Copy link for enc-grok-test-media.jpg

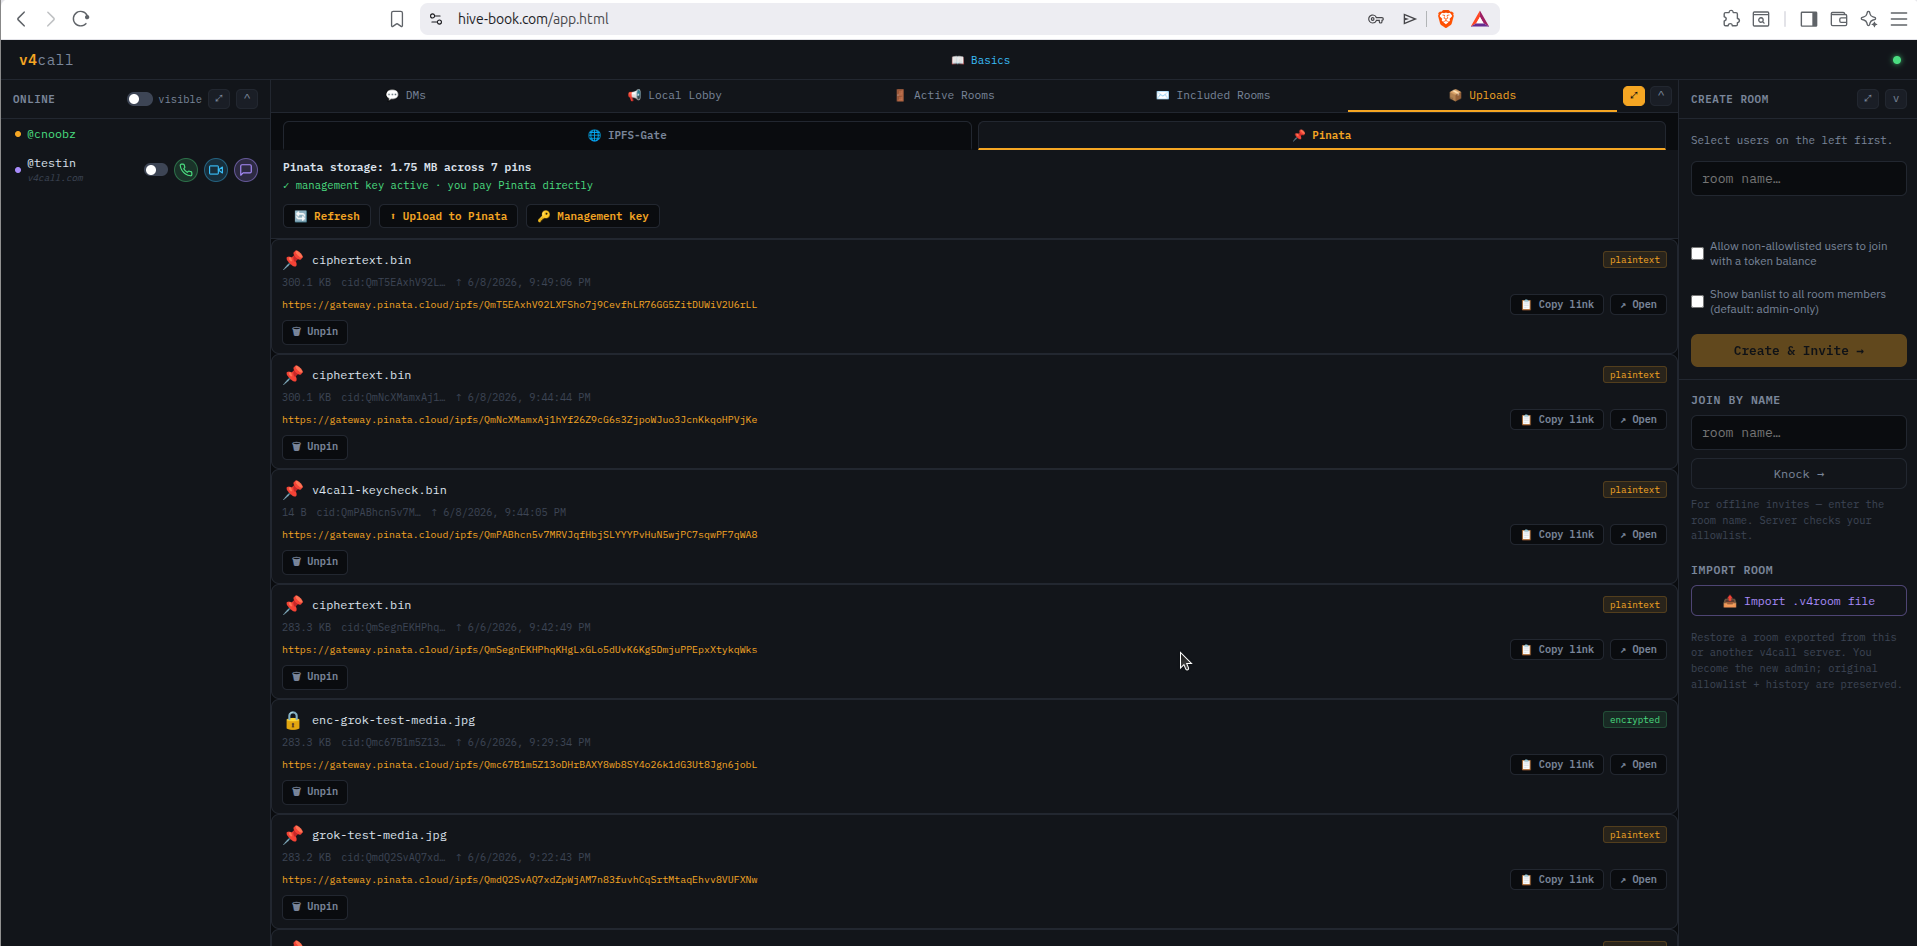(x=1557, y=765)
